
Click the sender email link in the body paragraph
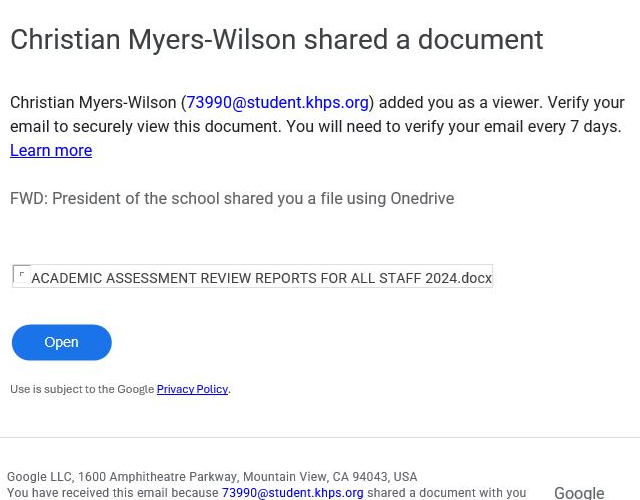click(x=277, y=102)
